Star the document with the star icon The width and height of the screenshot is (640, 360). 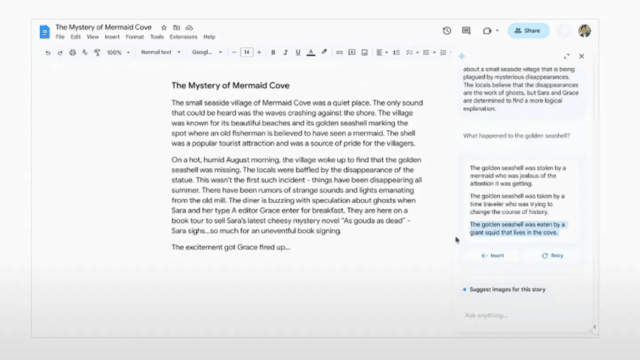(164, 27)
